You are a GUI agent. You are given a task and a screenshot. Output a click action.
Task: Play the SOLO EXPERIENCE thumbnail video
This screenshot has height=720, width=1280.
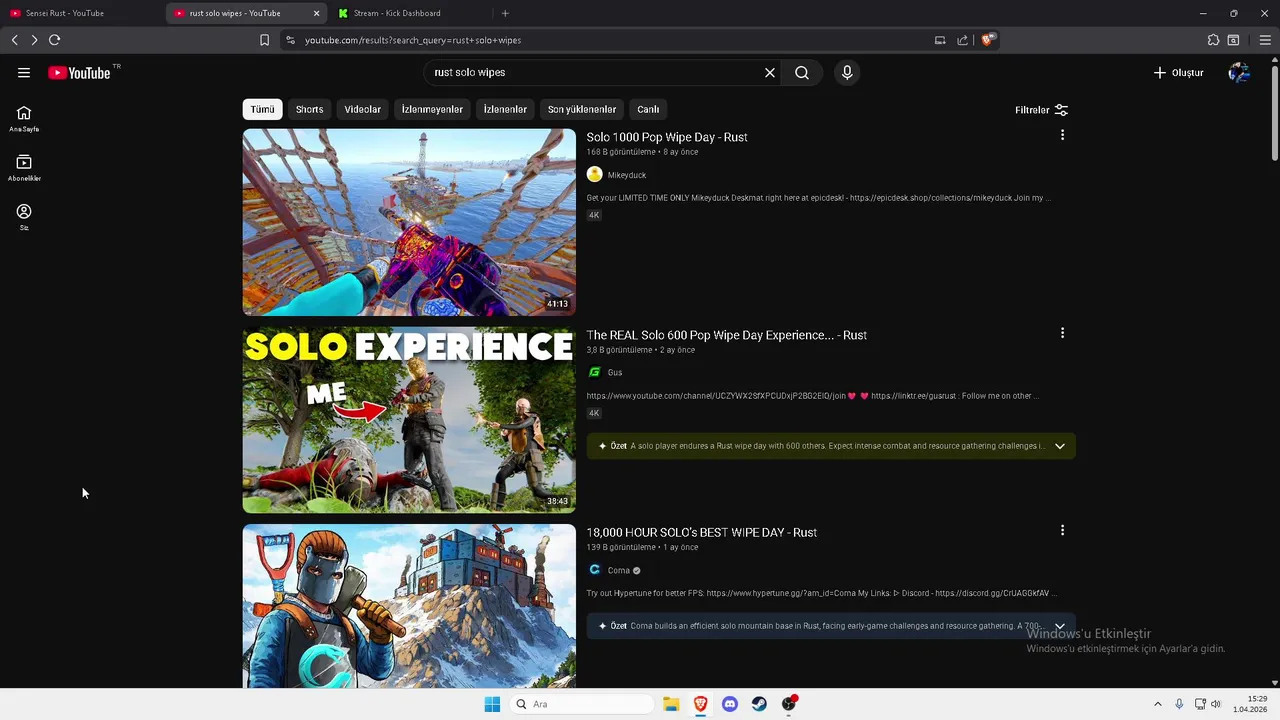click(x=409, y=420)
